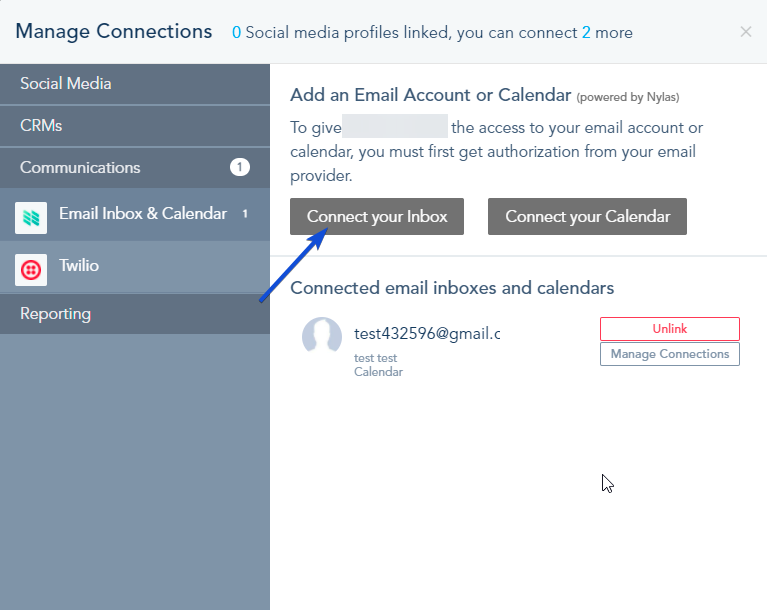
Task: Click the Calendar label under test test
Action: (378, 372)
